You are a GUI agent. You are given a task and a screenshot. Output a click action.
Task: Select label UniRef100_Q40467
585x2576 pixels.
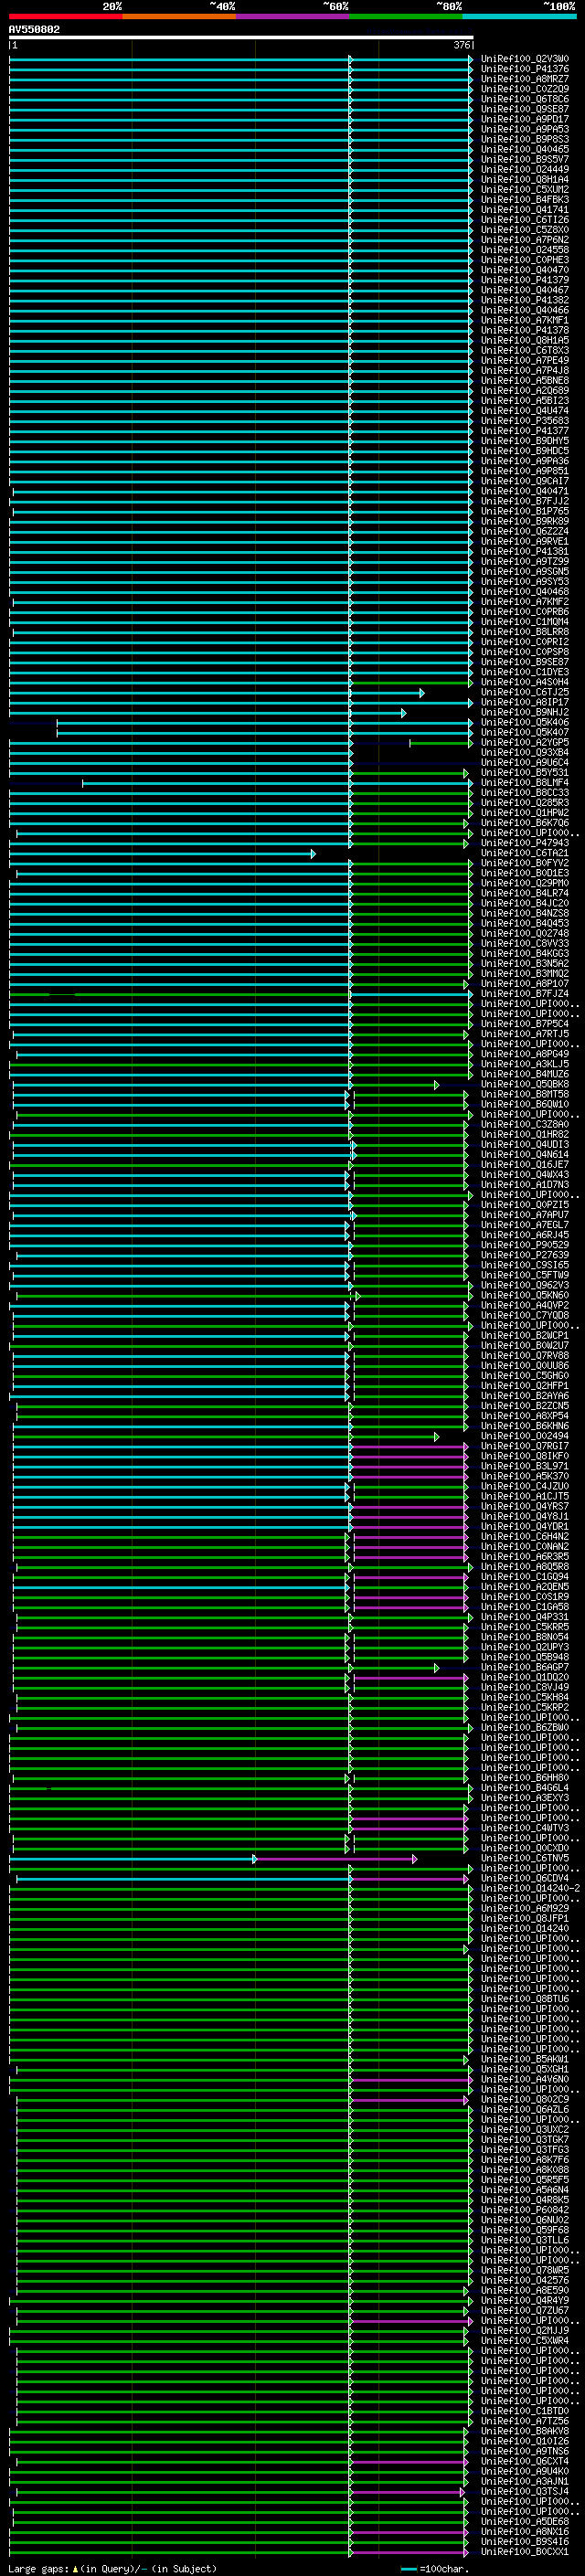[525, 290]
